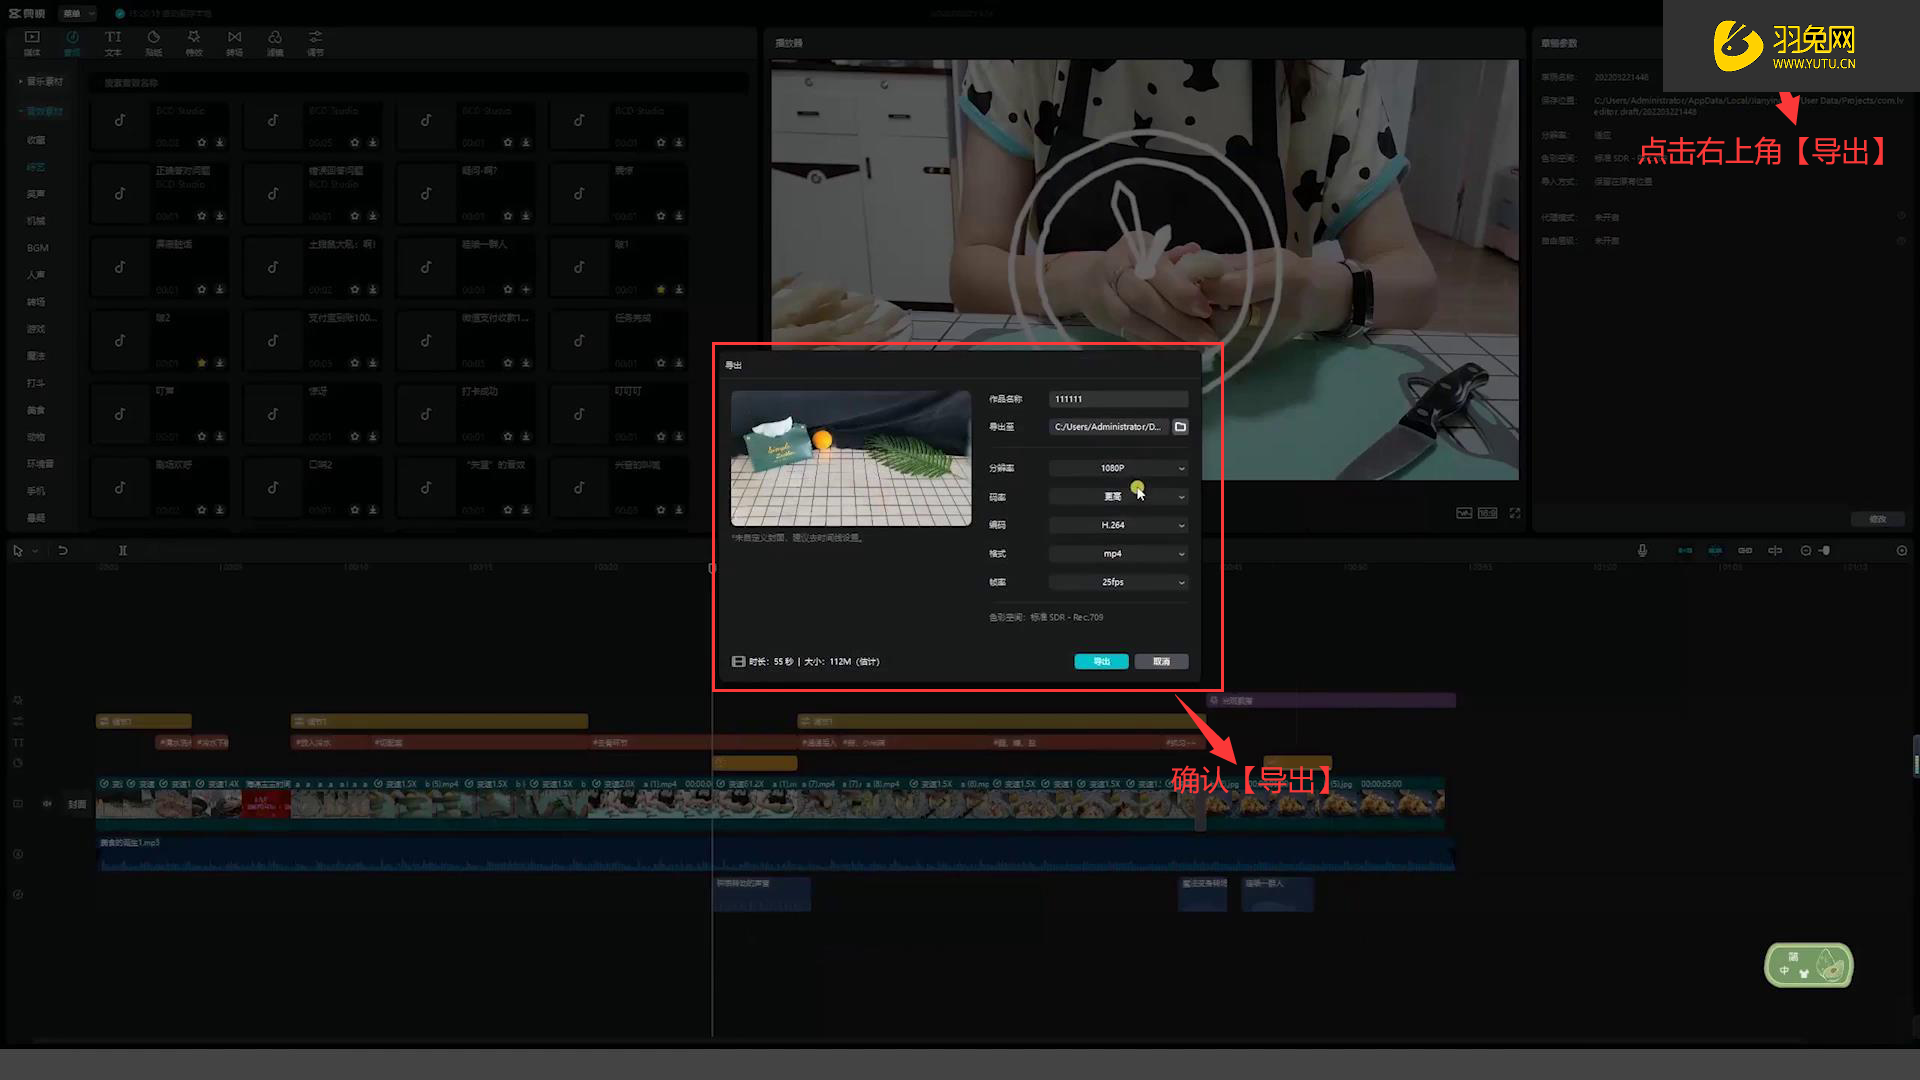
Task: Open the 1080P resolution dropdown
Action: 1118,468
